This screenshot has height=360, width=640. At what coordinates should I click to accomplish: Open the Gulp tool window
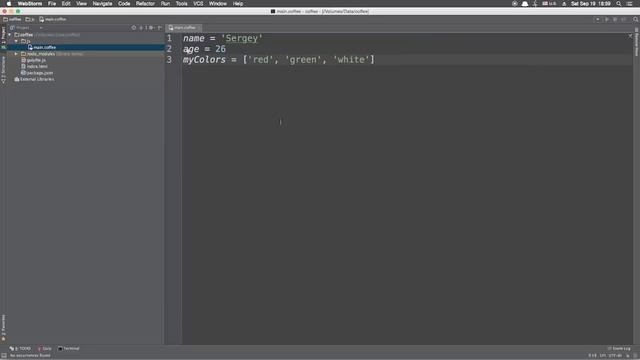[44, 349]
